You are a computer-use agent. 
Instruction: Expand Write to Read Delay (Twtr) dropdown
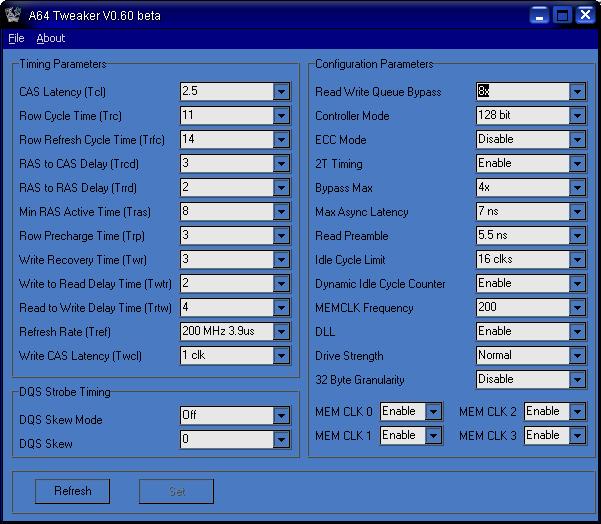point(281,284)
